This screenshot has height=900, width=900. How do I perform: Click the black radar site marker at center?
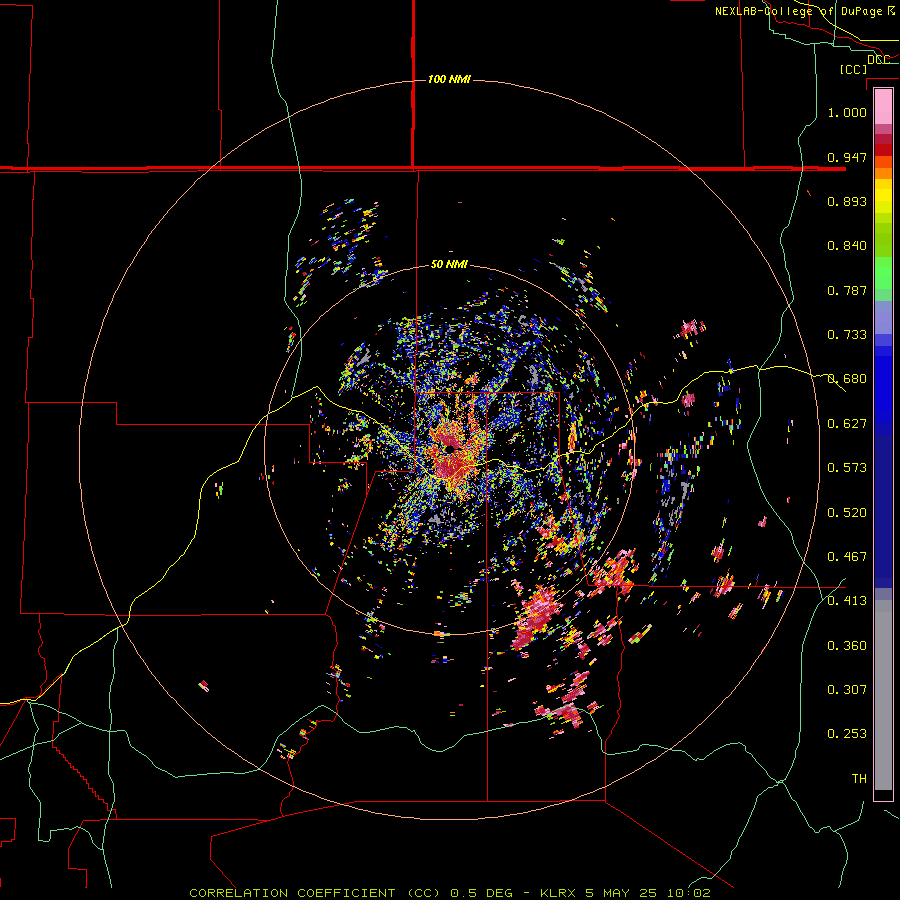click(x=449, y=448)
